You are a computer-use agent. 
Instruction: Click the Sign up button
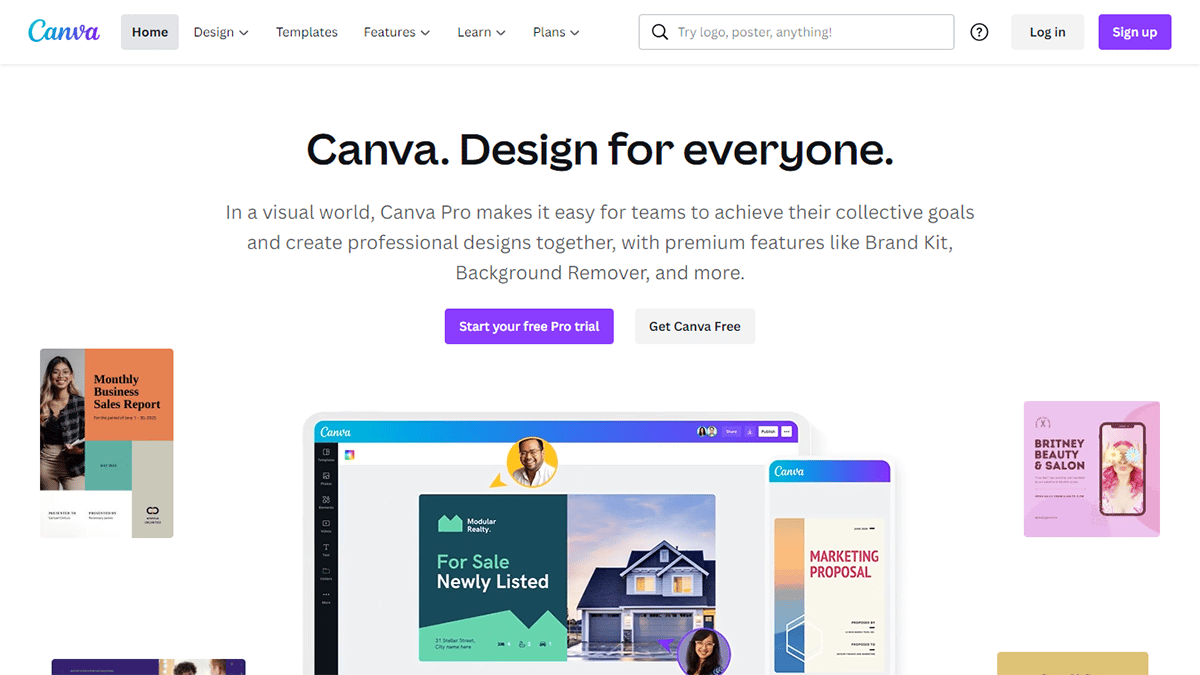[1135, 32]
